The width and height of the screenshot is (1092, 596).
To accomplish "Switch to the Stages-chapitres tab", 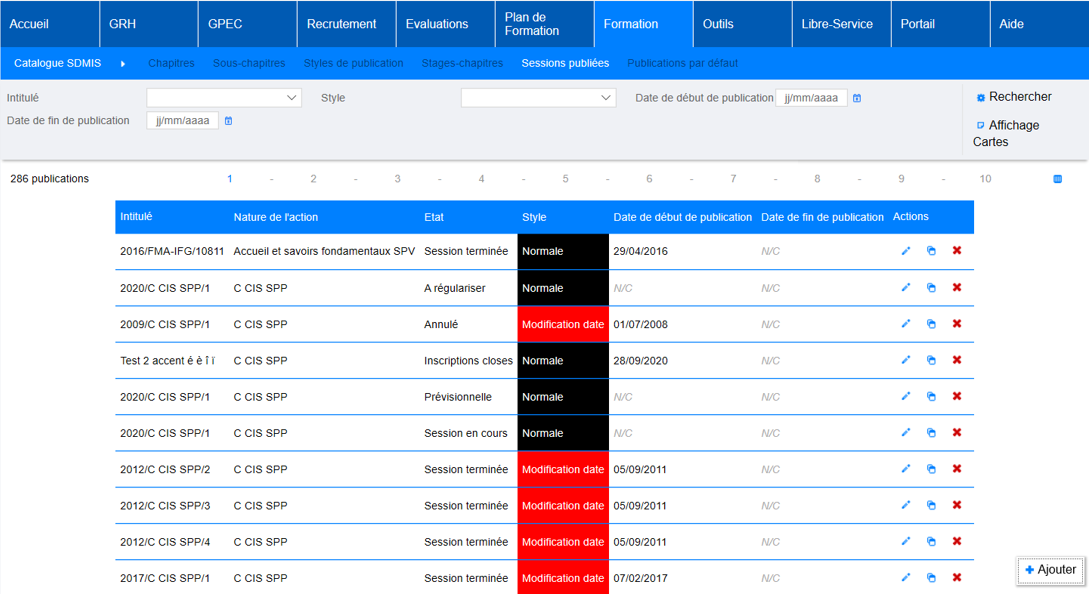I will [462, 63].
